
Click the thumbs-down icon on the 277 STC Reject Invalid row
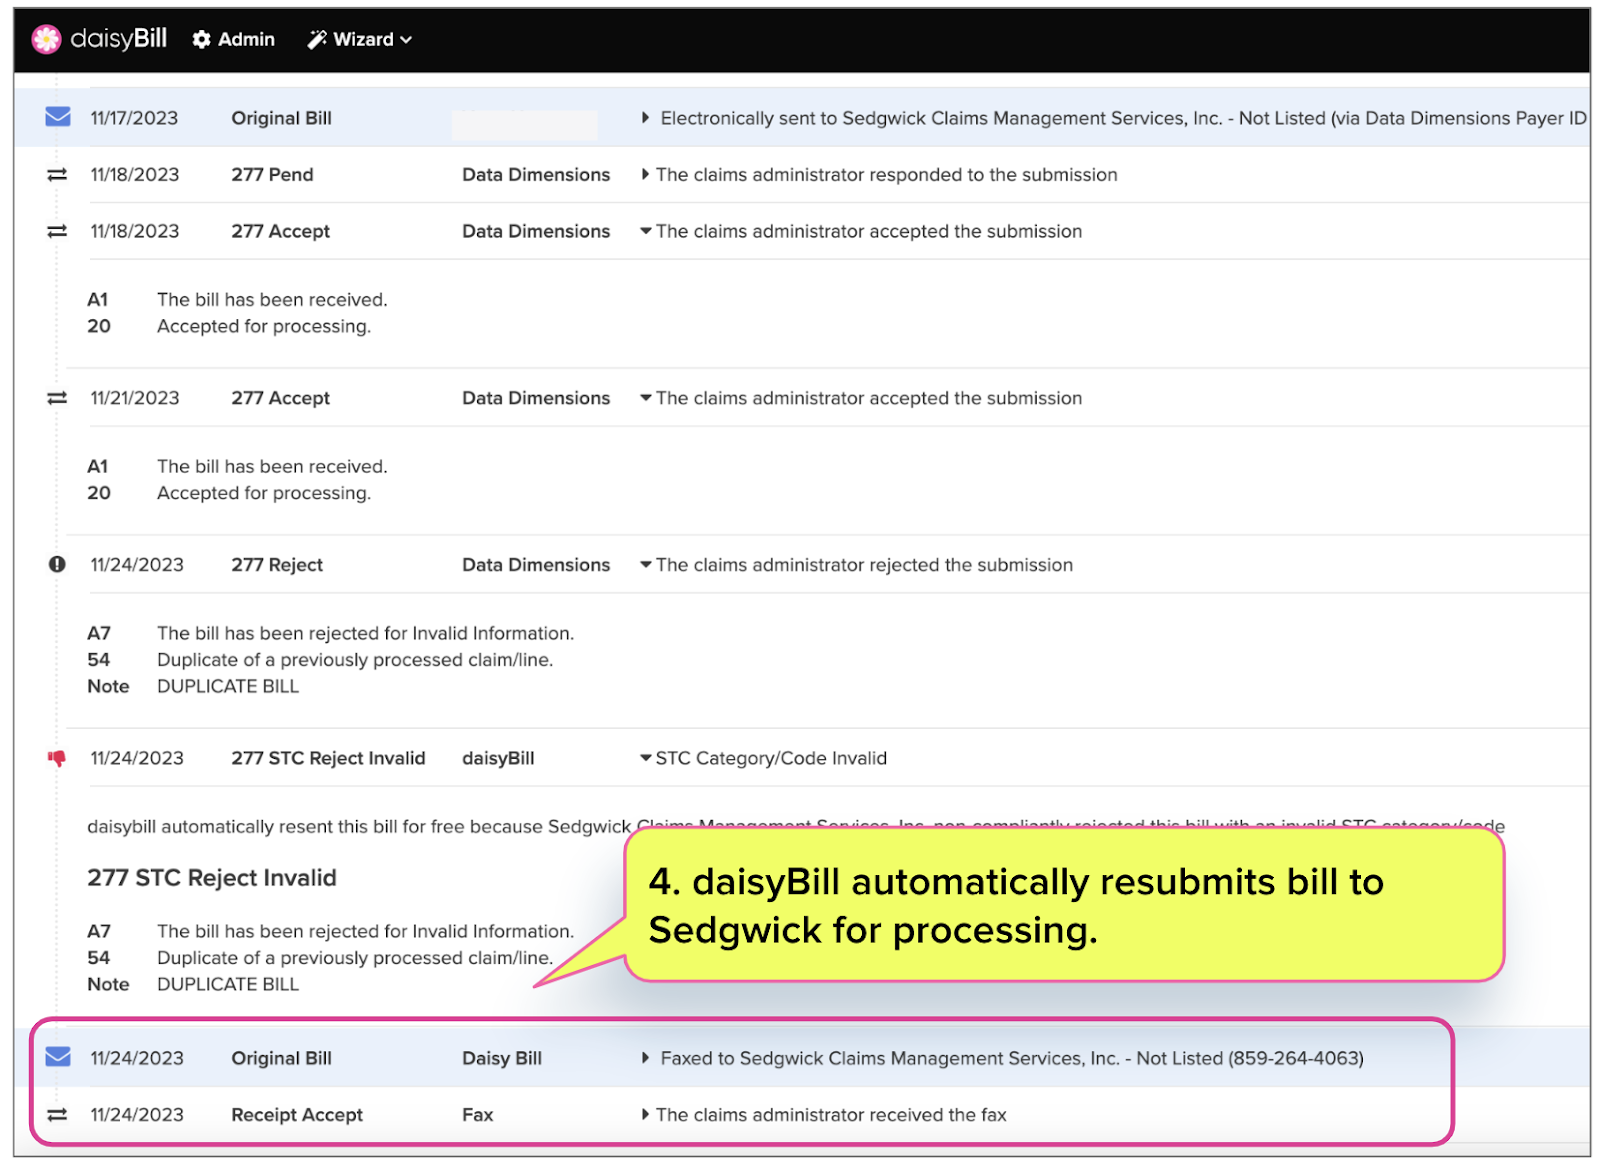coord(57,757)
